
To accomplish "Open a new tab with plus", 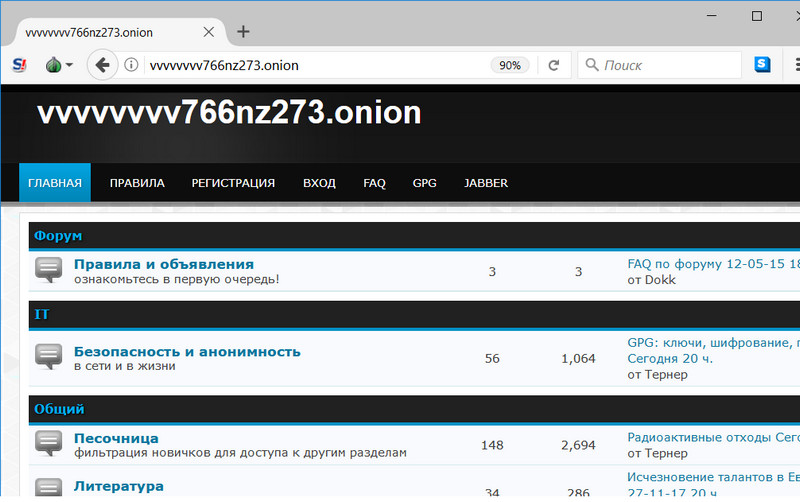I will 243,31.
